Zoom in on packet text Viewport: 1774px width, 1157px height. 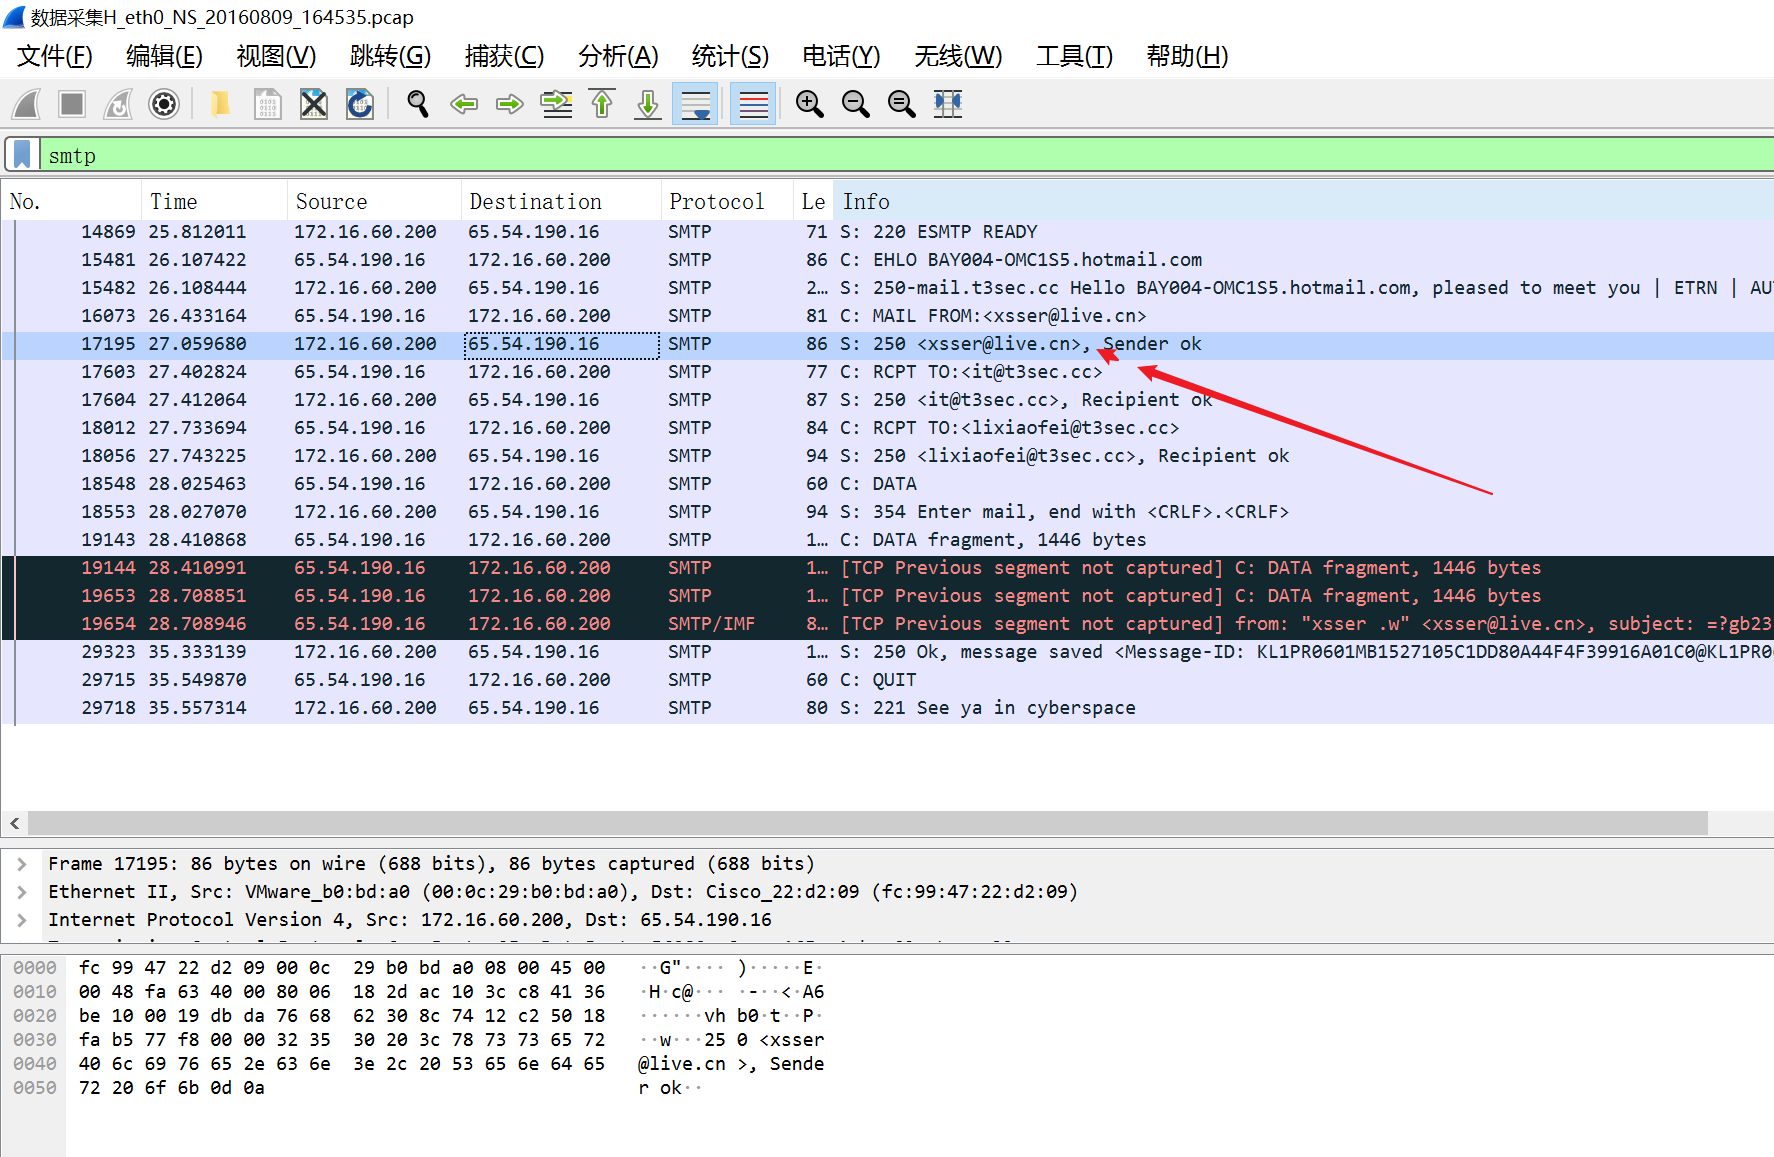pyautogui.click(x=809, y=104)
